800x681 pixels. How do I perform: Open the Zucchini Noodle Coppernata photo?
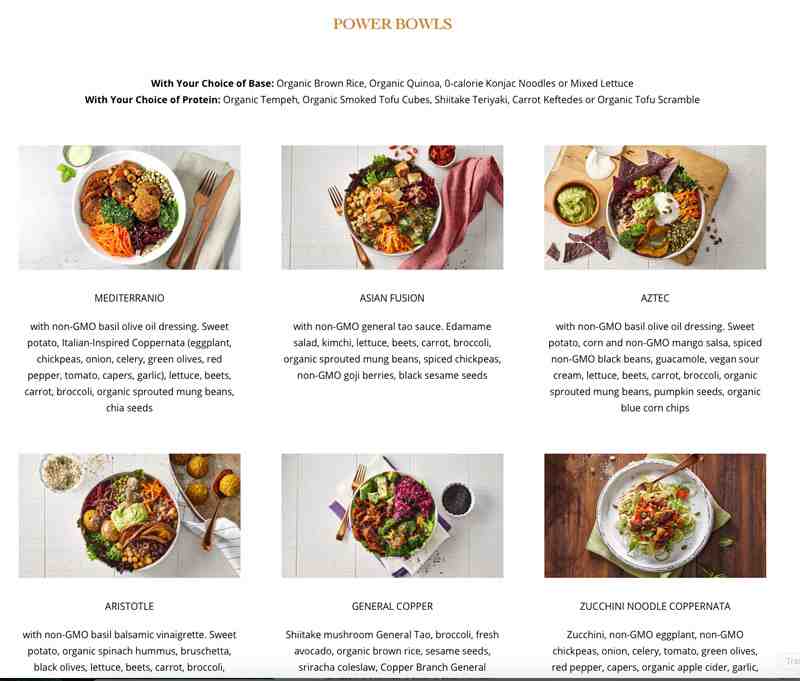[x=655, y=516]
